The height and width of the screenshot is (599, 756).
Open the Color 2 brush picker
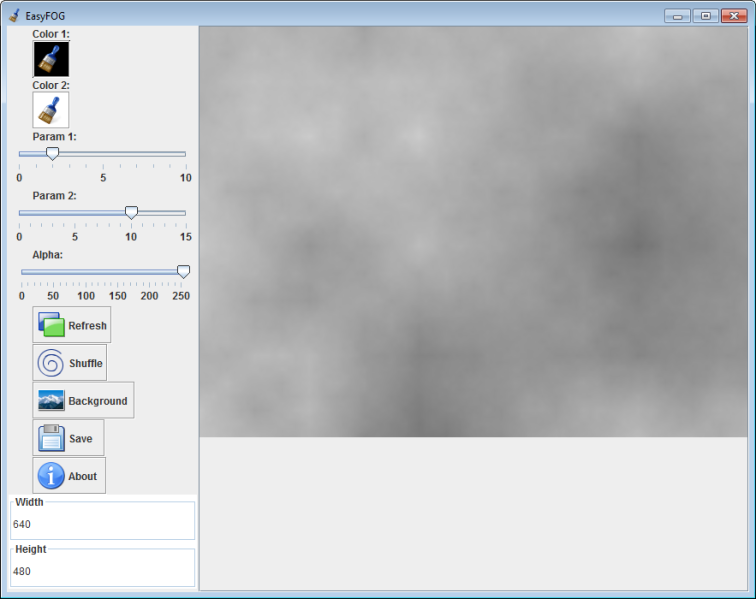[51, 110]
